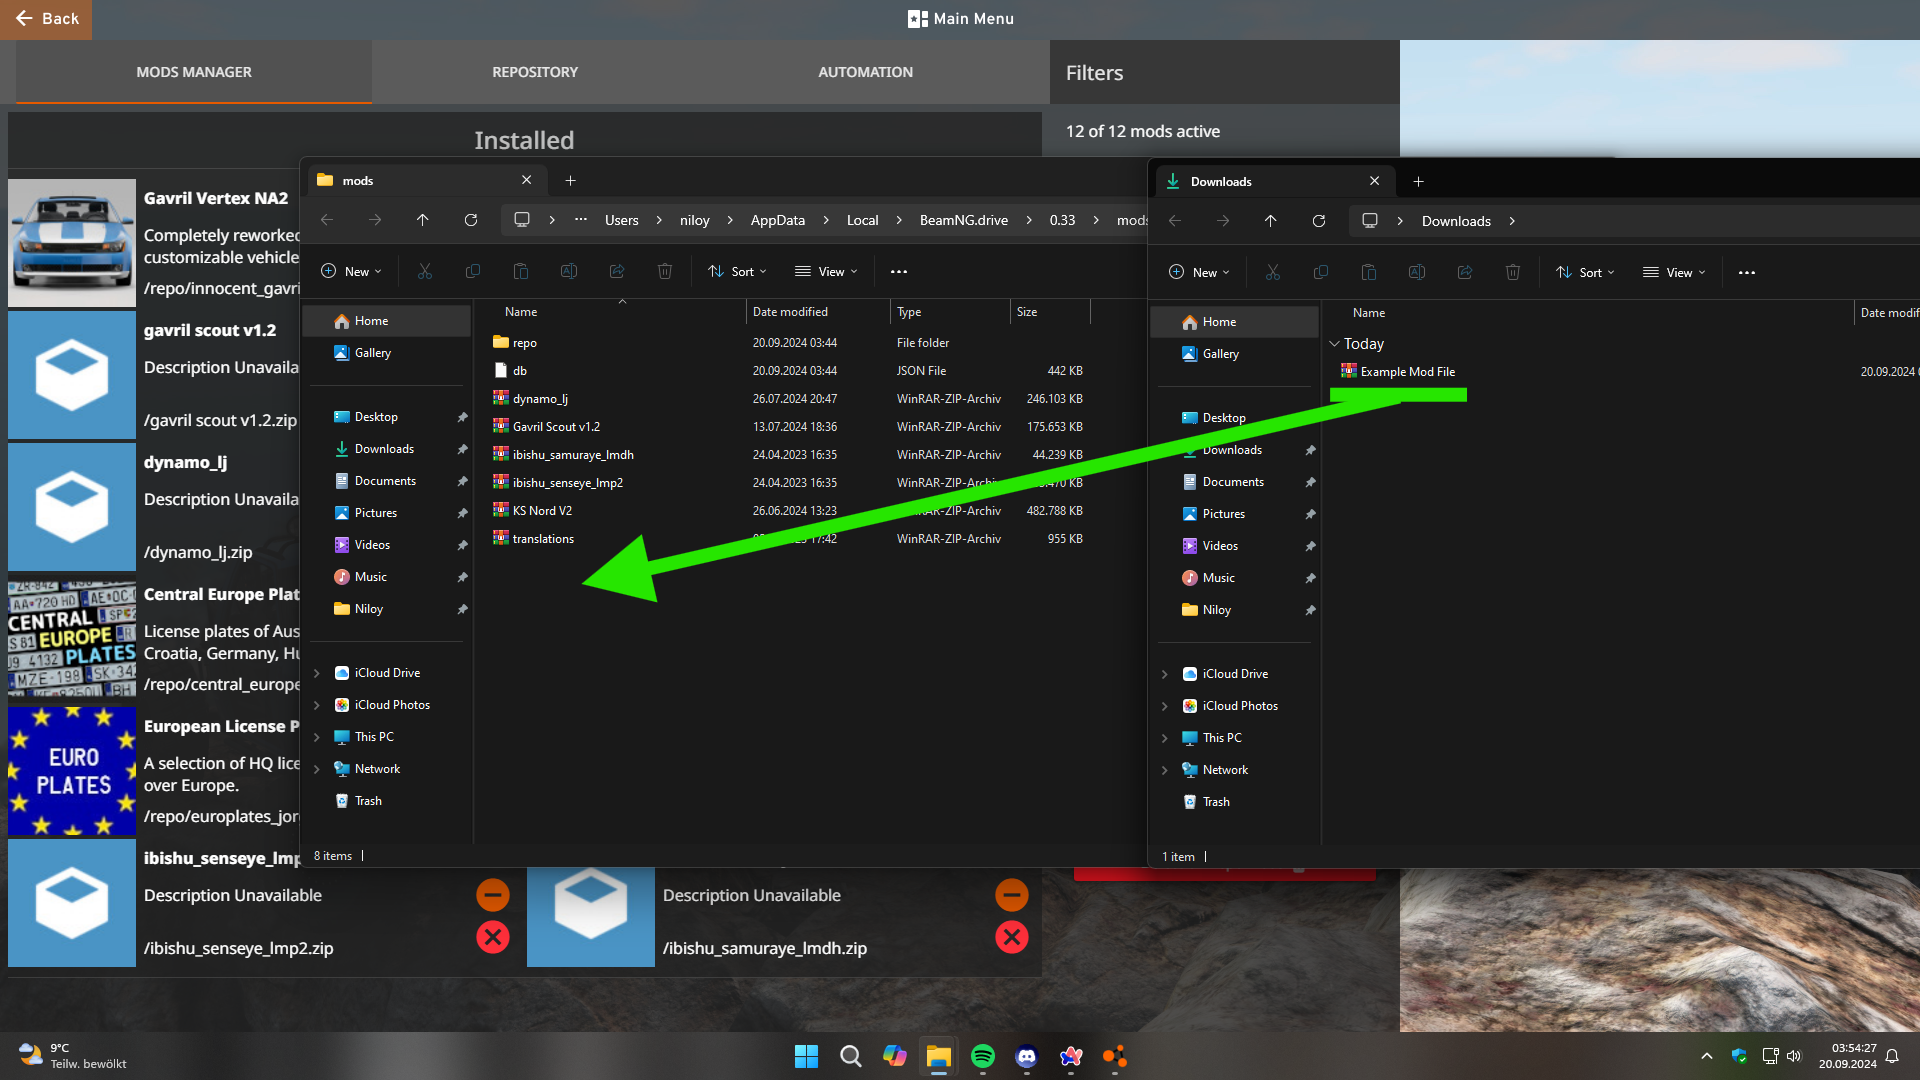The height and width of the screenshot is (1080, 1920).
Task: Refresh the mods folder view
Action: pos(471,220)
